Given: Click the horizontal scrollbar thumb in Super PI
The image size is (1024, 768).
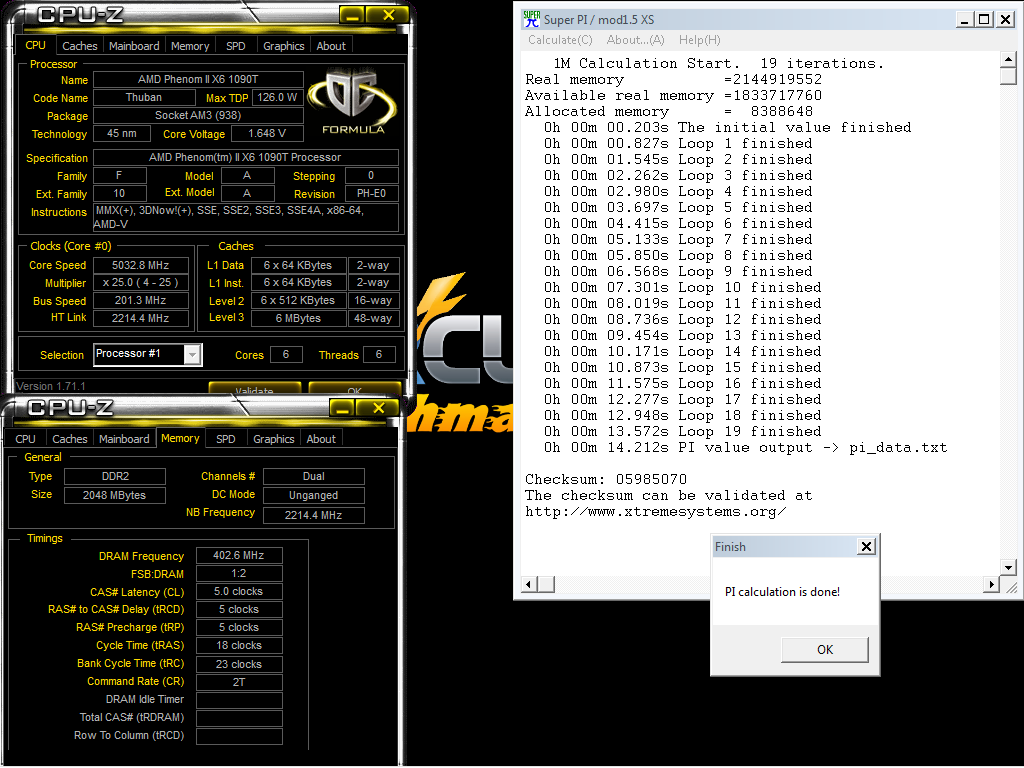Looking at the screenshot, I should (547, 584).
